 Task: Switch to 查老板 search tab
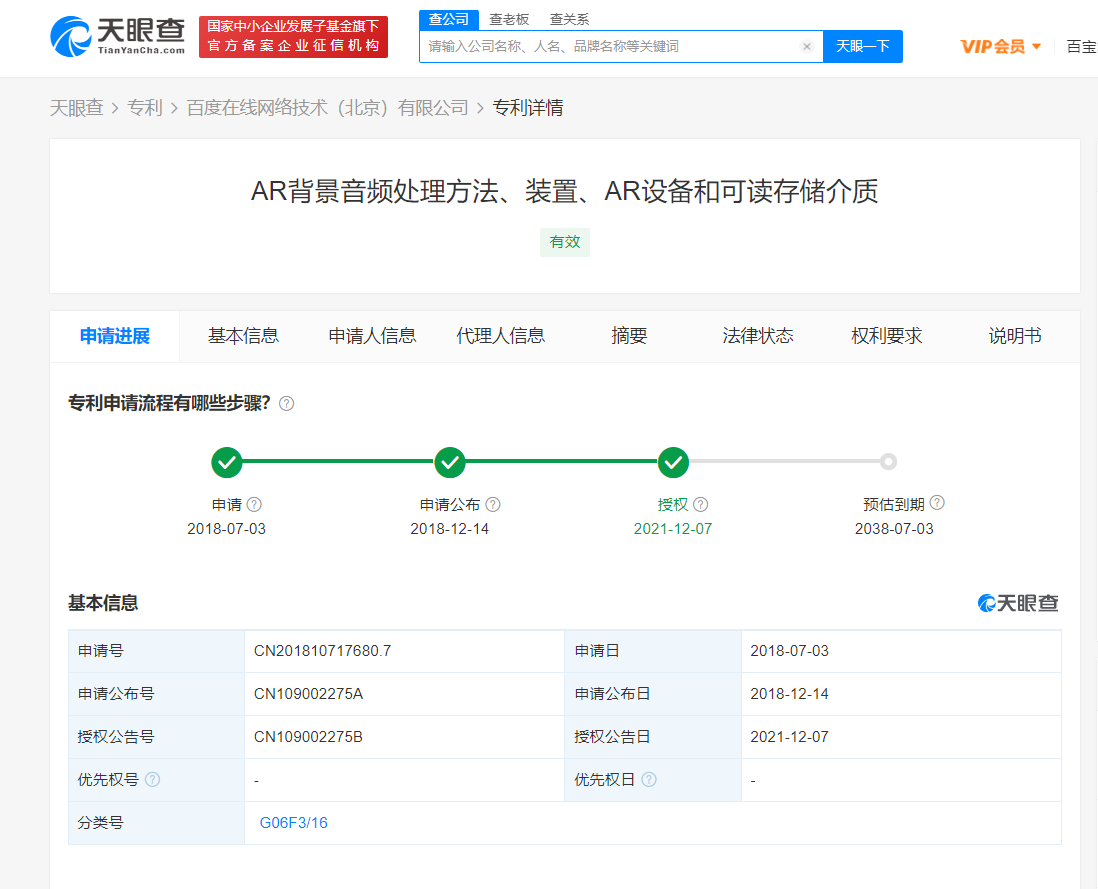509,20
